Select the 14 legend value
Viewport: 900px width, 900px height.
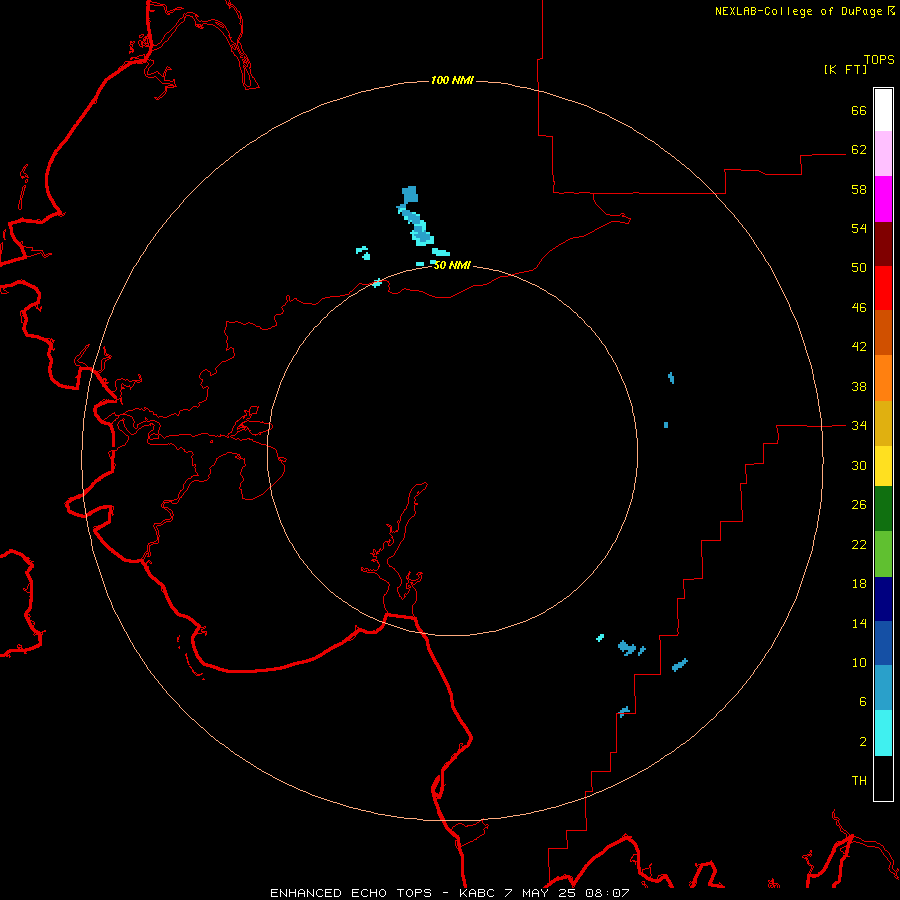[x=859, y=623]
